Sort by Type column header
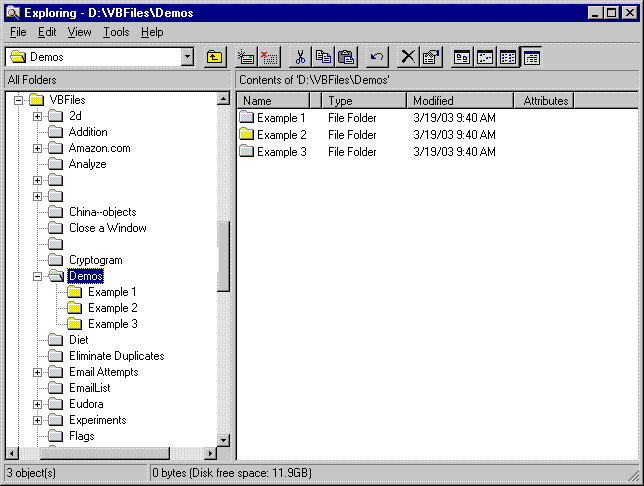 [x=364, y=101]
